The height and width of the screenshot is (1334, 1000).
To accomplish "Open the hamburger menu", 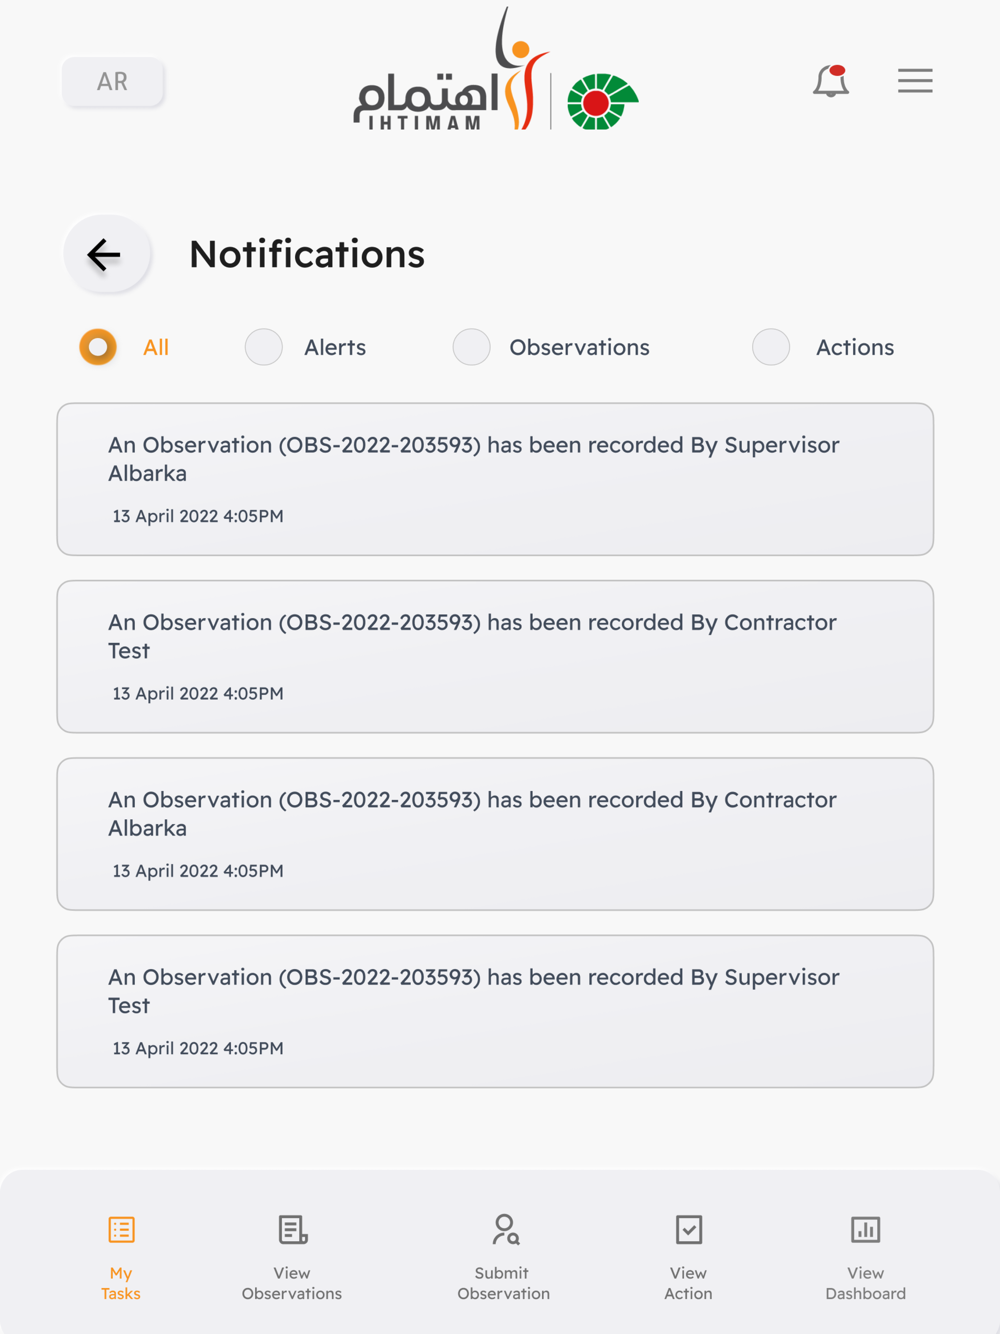I will tap(915, 81).
